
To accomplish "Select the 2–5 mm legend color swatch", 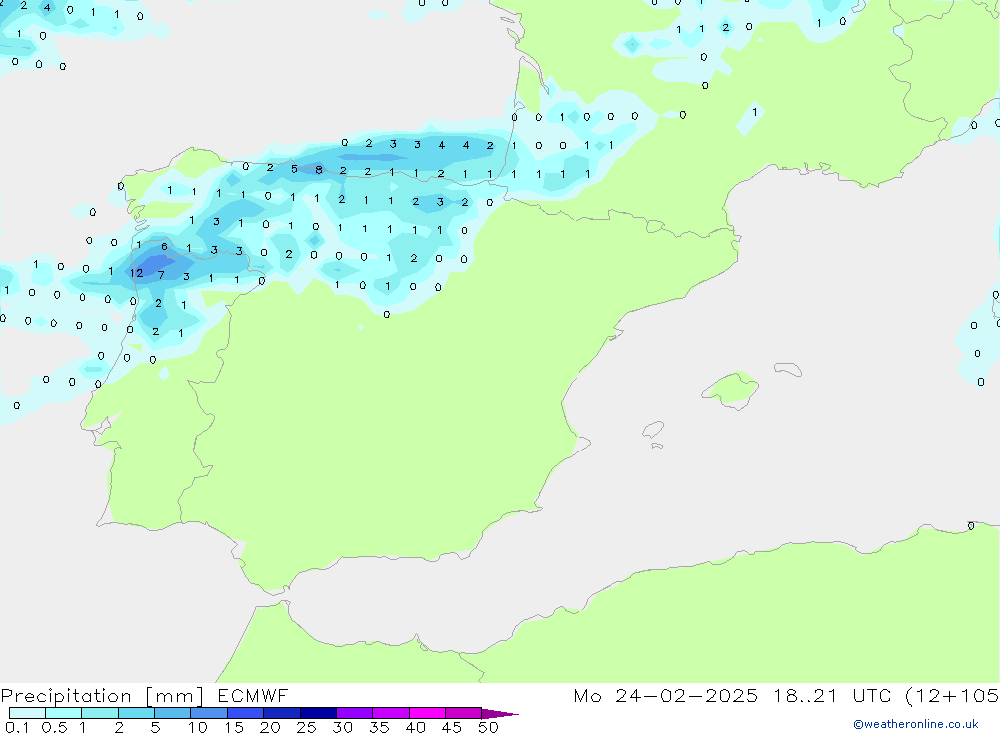I will coord(136,713).
